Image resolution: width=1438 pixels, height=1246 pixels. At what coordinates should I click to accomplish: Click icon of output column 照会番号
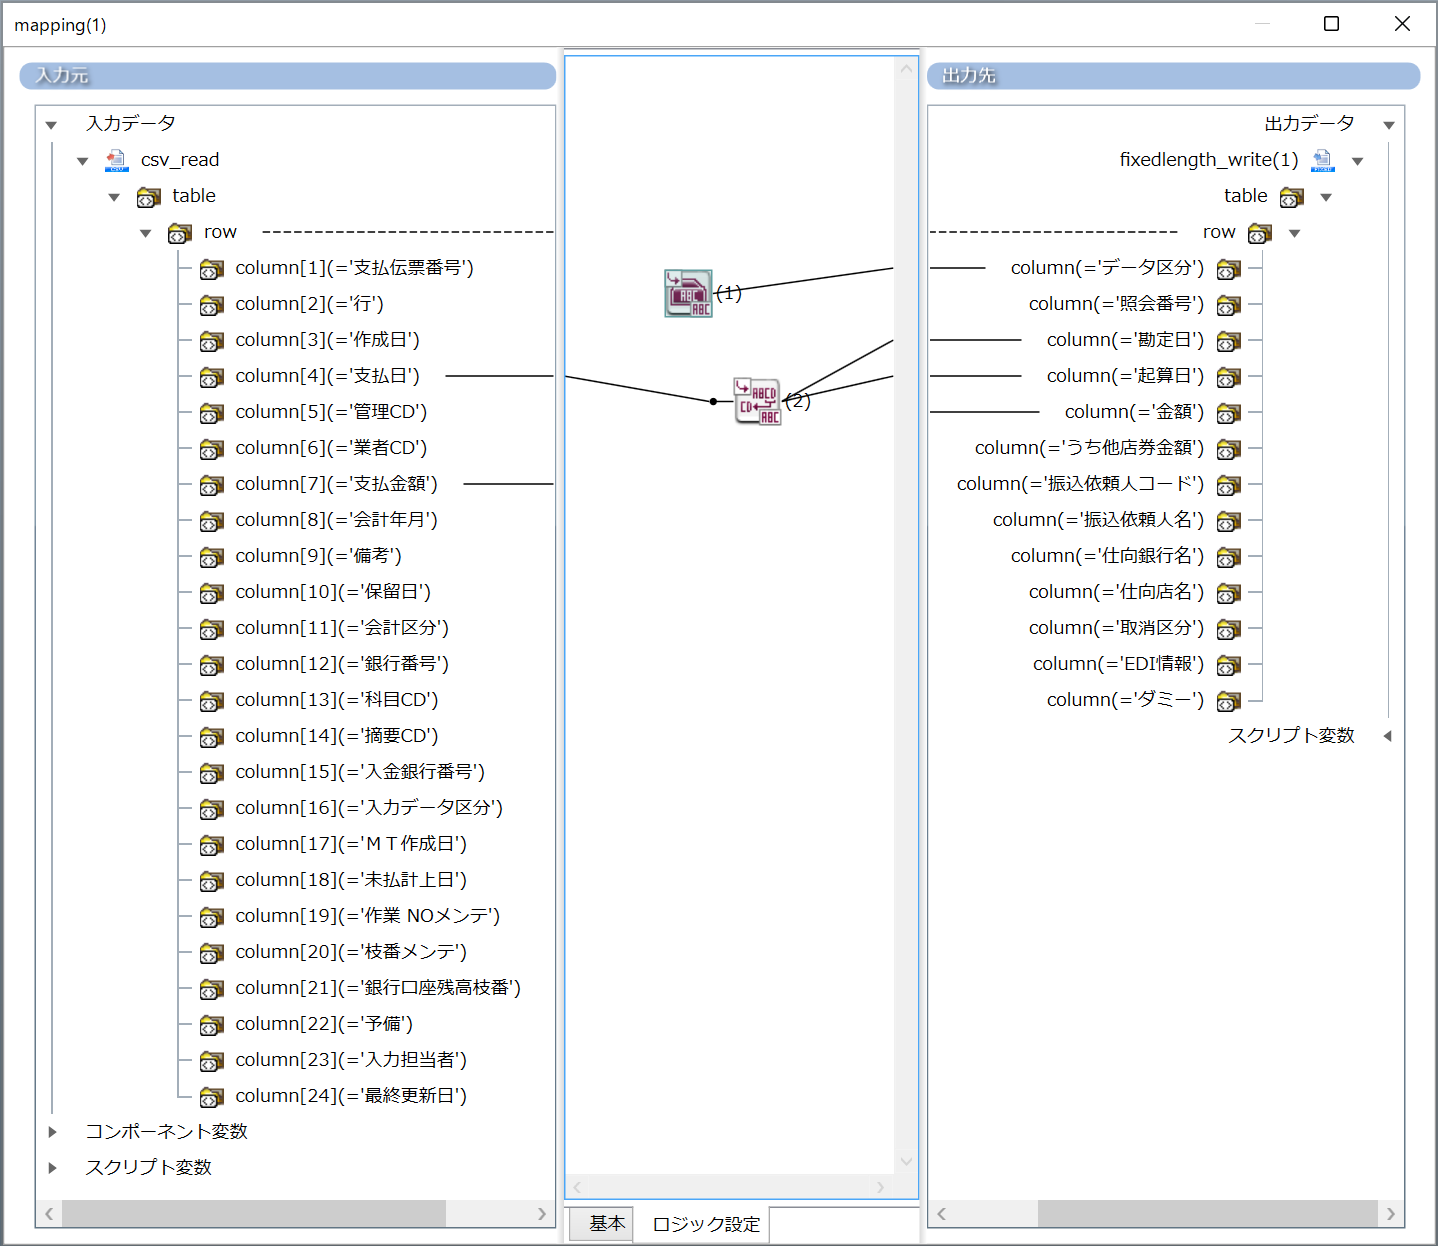point(1229,305)
